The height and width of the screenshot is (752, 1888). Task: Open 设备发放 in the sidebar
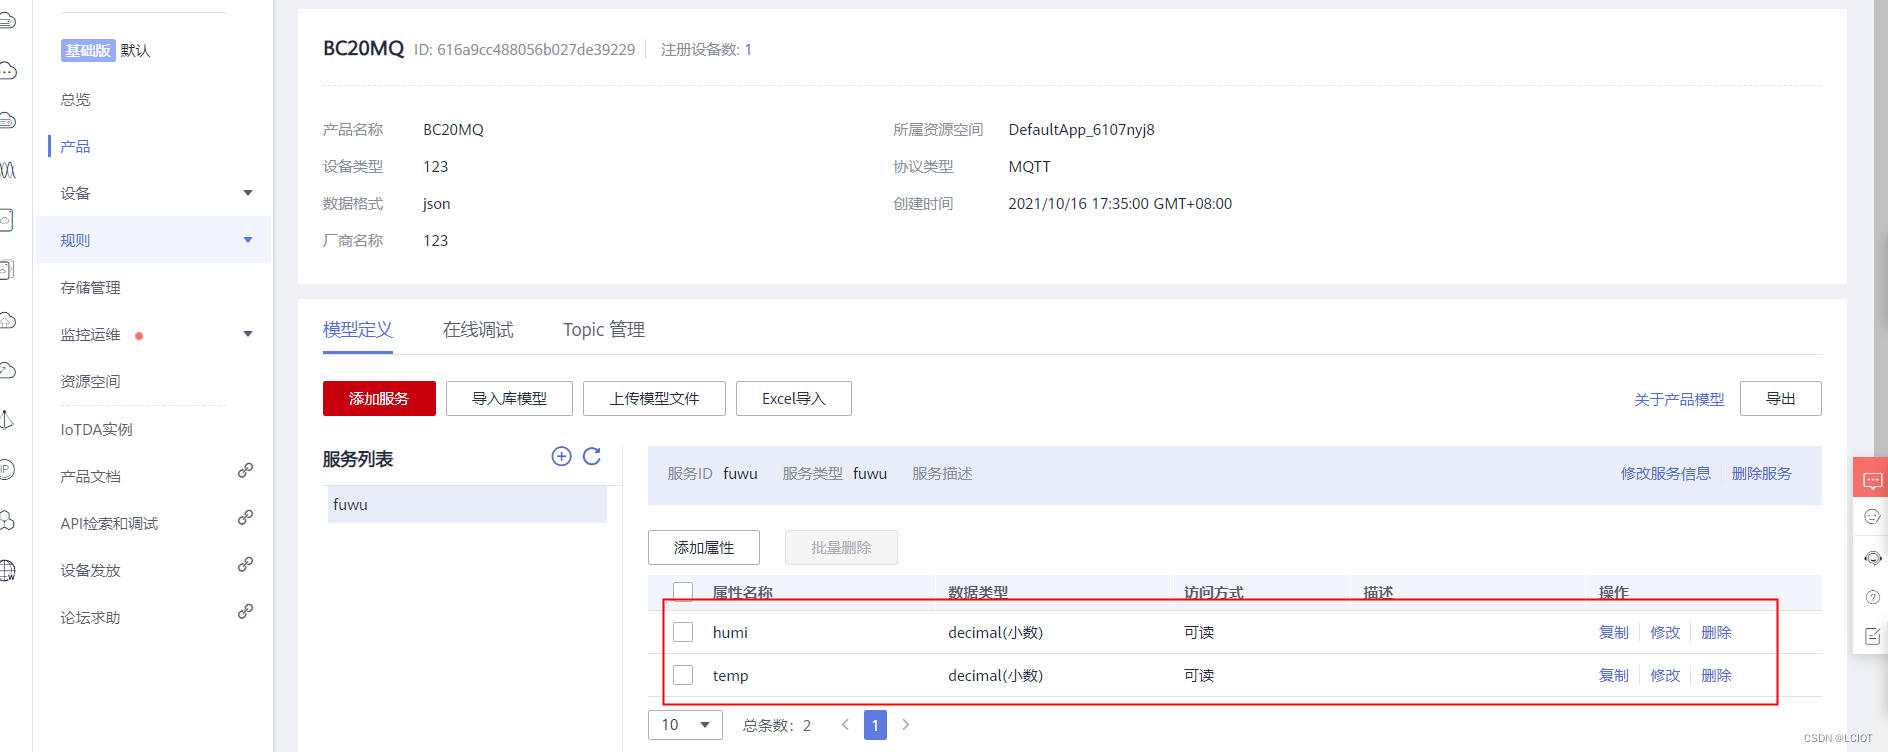click(90, 570)
